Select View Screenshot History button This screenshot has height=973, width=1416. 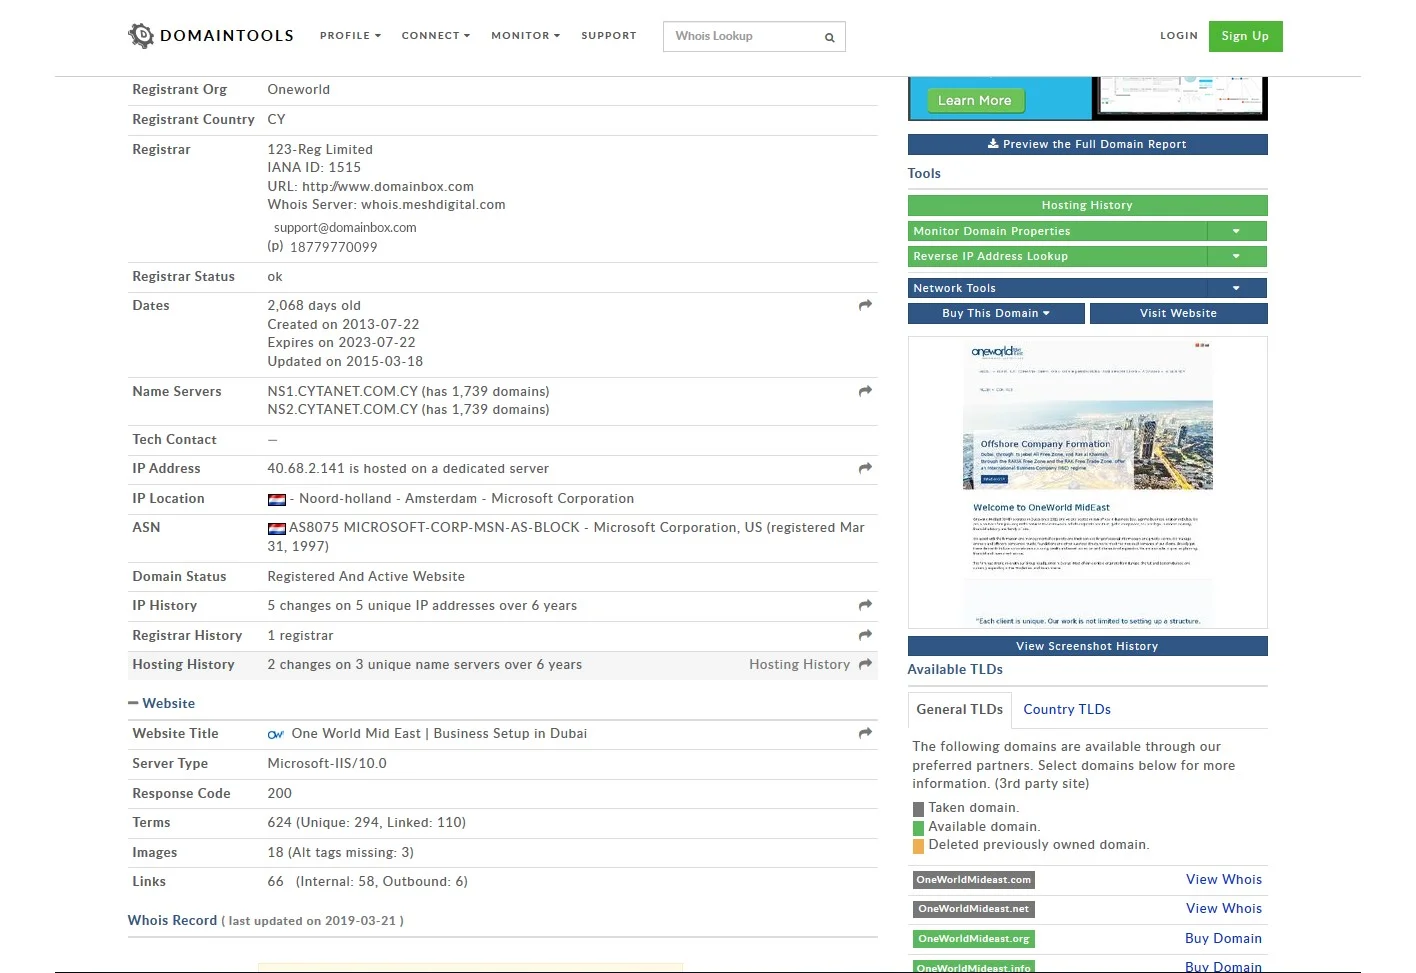click(x=1087, y=646)
